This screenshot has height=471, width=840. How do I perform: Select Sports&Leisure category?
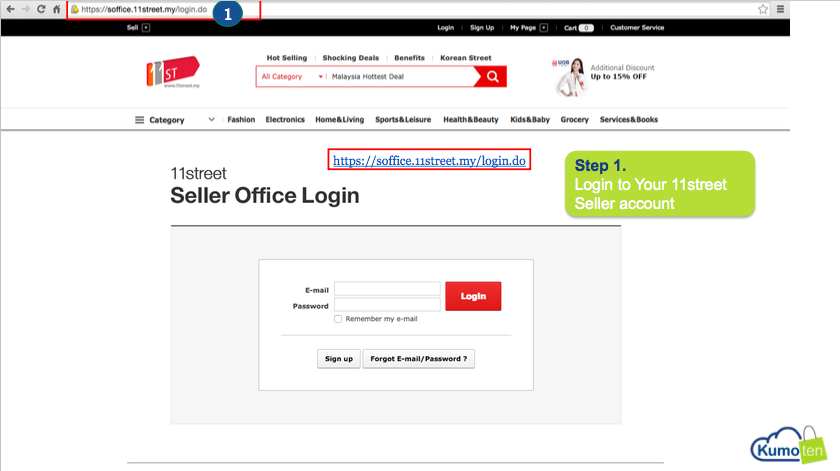pos(403,119)
